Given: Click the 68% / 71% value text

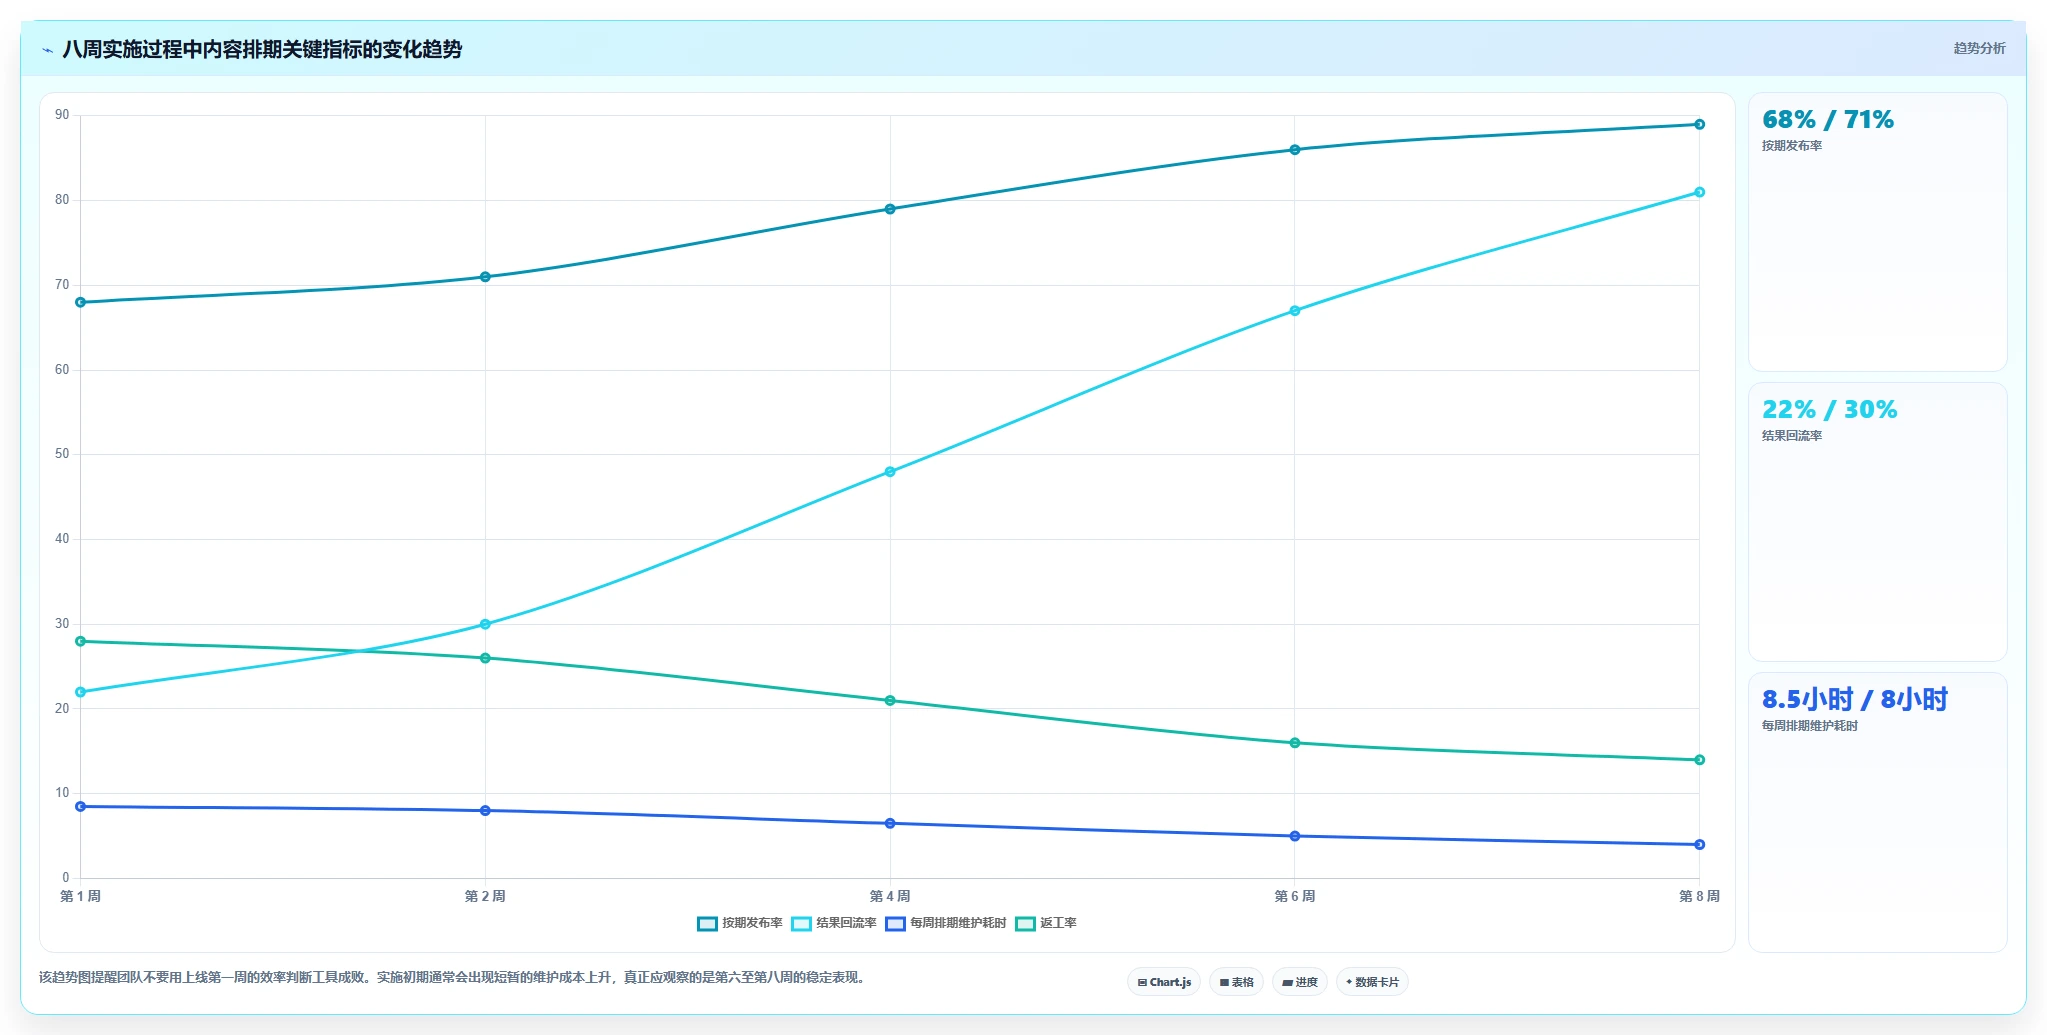Looking at the screenshot, I should pyautogui.click(x=1828, y=120).
